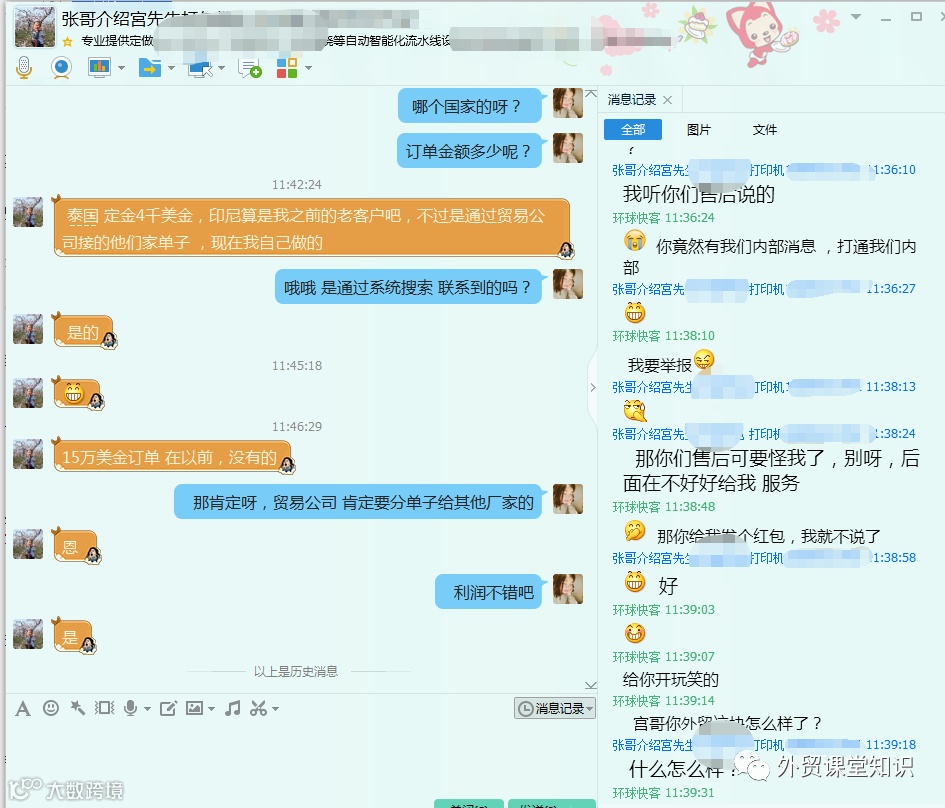
Task: Open the 消息记录 dropdown button
Action: coord(554,708)
